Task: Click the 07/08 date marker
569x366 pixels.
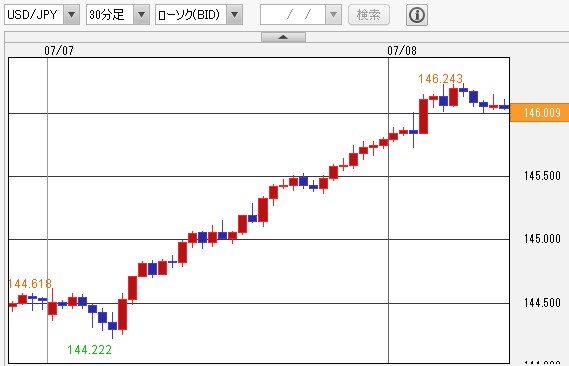Action: 402,50
